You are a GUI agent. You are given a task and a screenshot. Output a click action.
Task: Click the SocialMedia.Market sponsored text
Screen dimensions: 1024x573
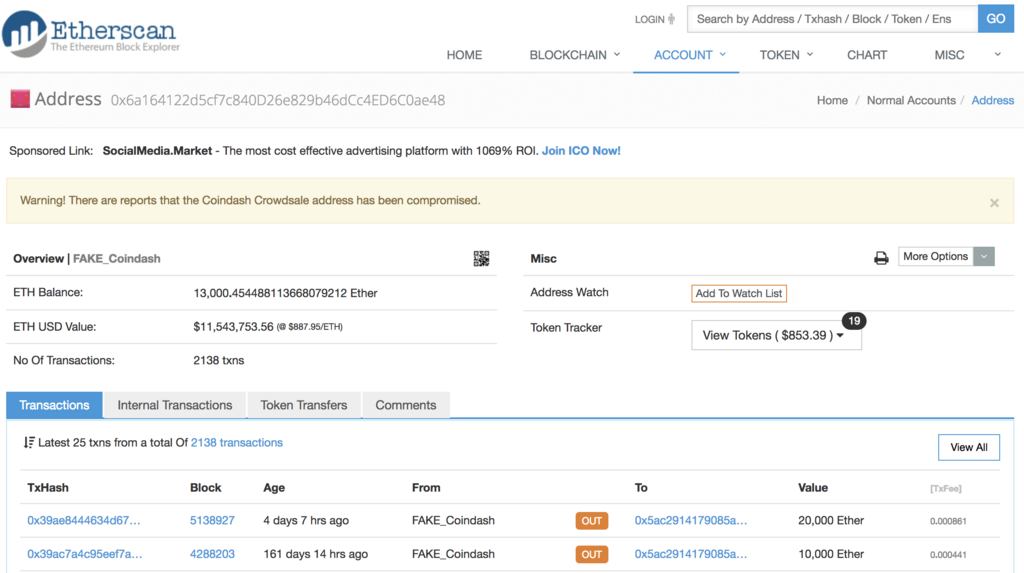[x=157, y=151]
